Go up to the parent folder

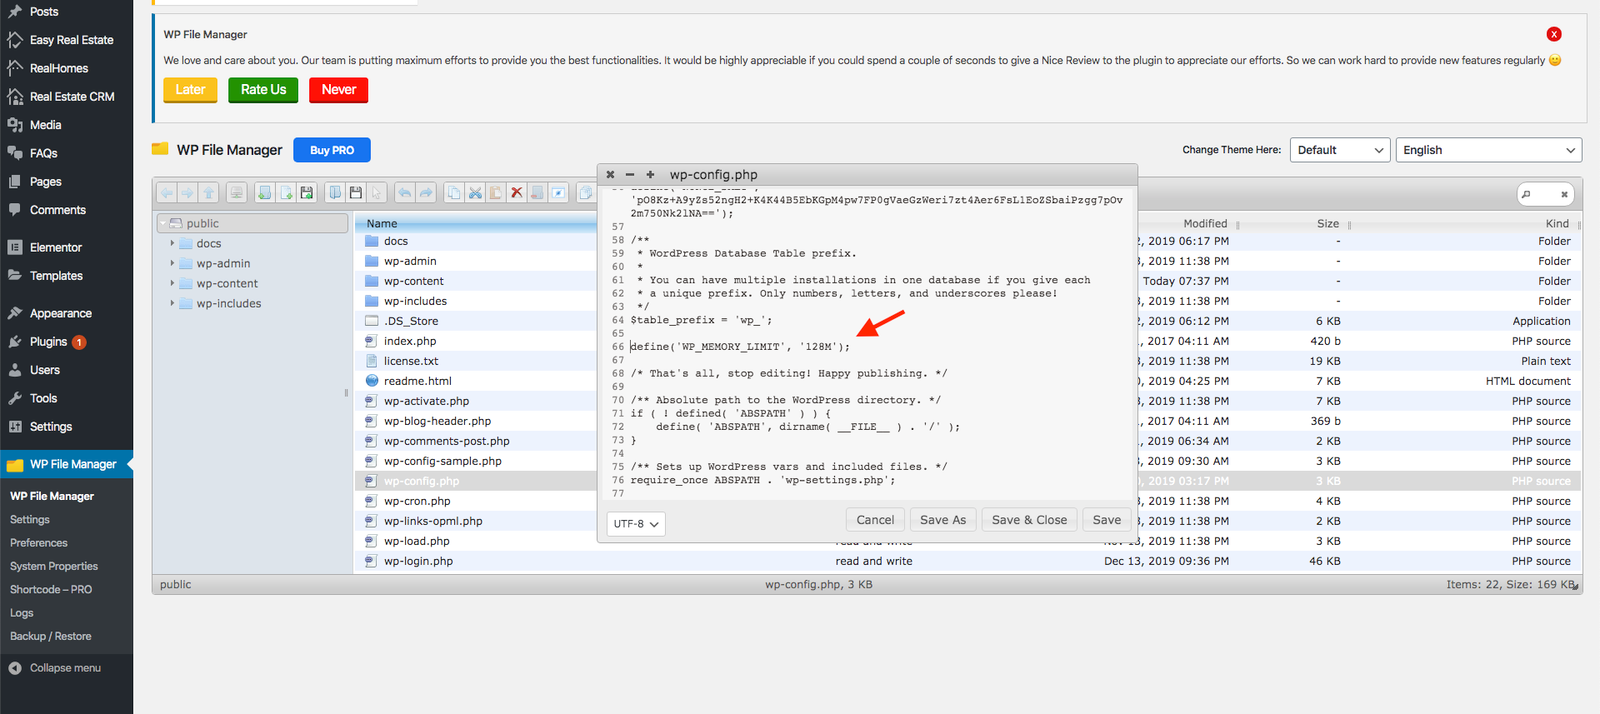click(208, 192)
